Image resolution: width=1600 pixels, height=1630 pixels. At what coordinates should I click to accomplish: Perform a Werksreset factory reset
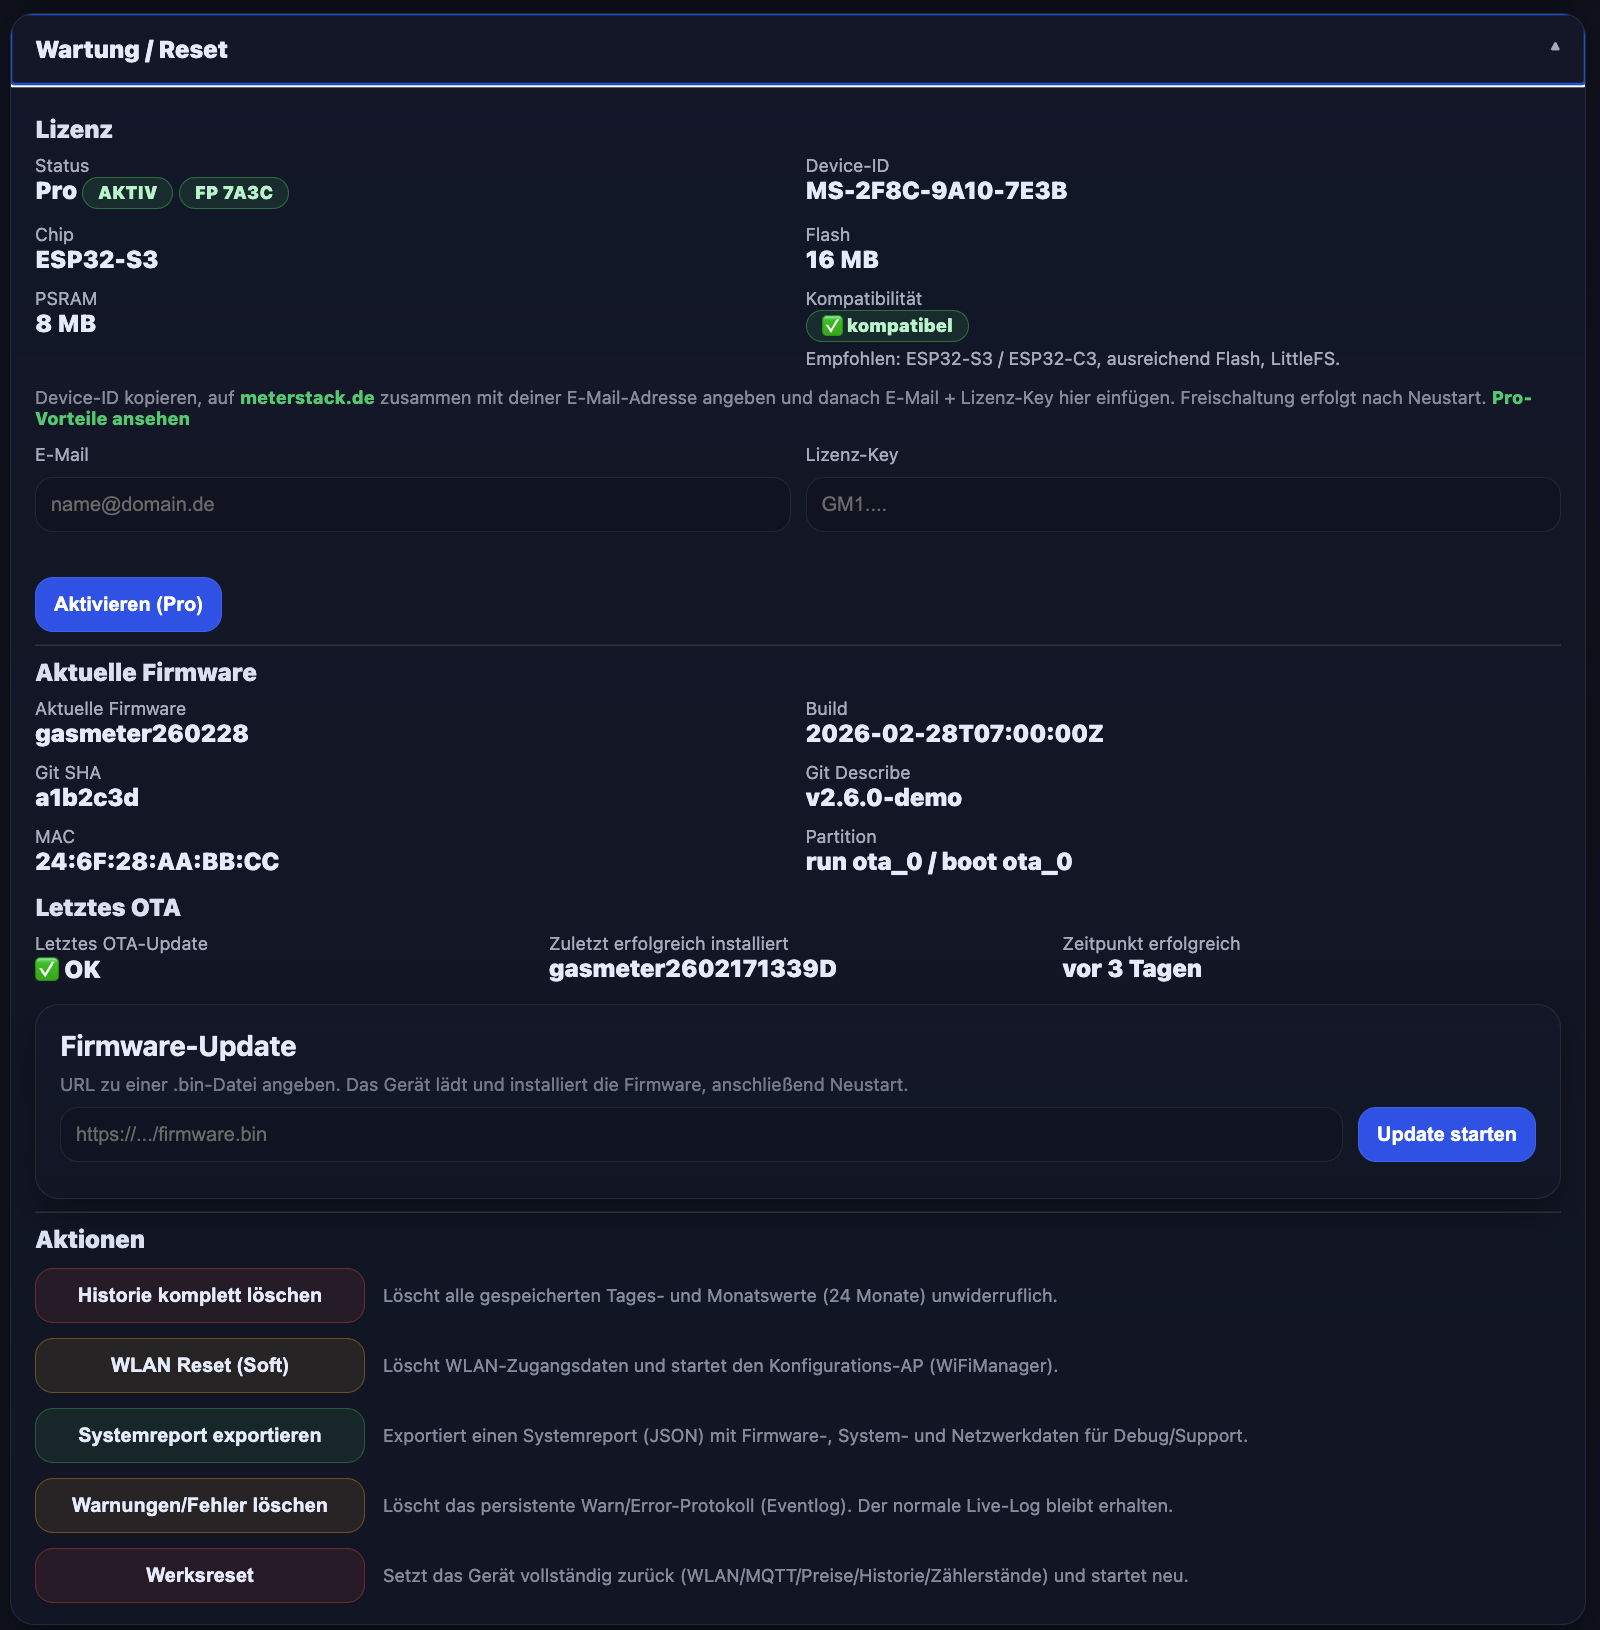199,1575
